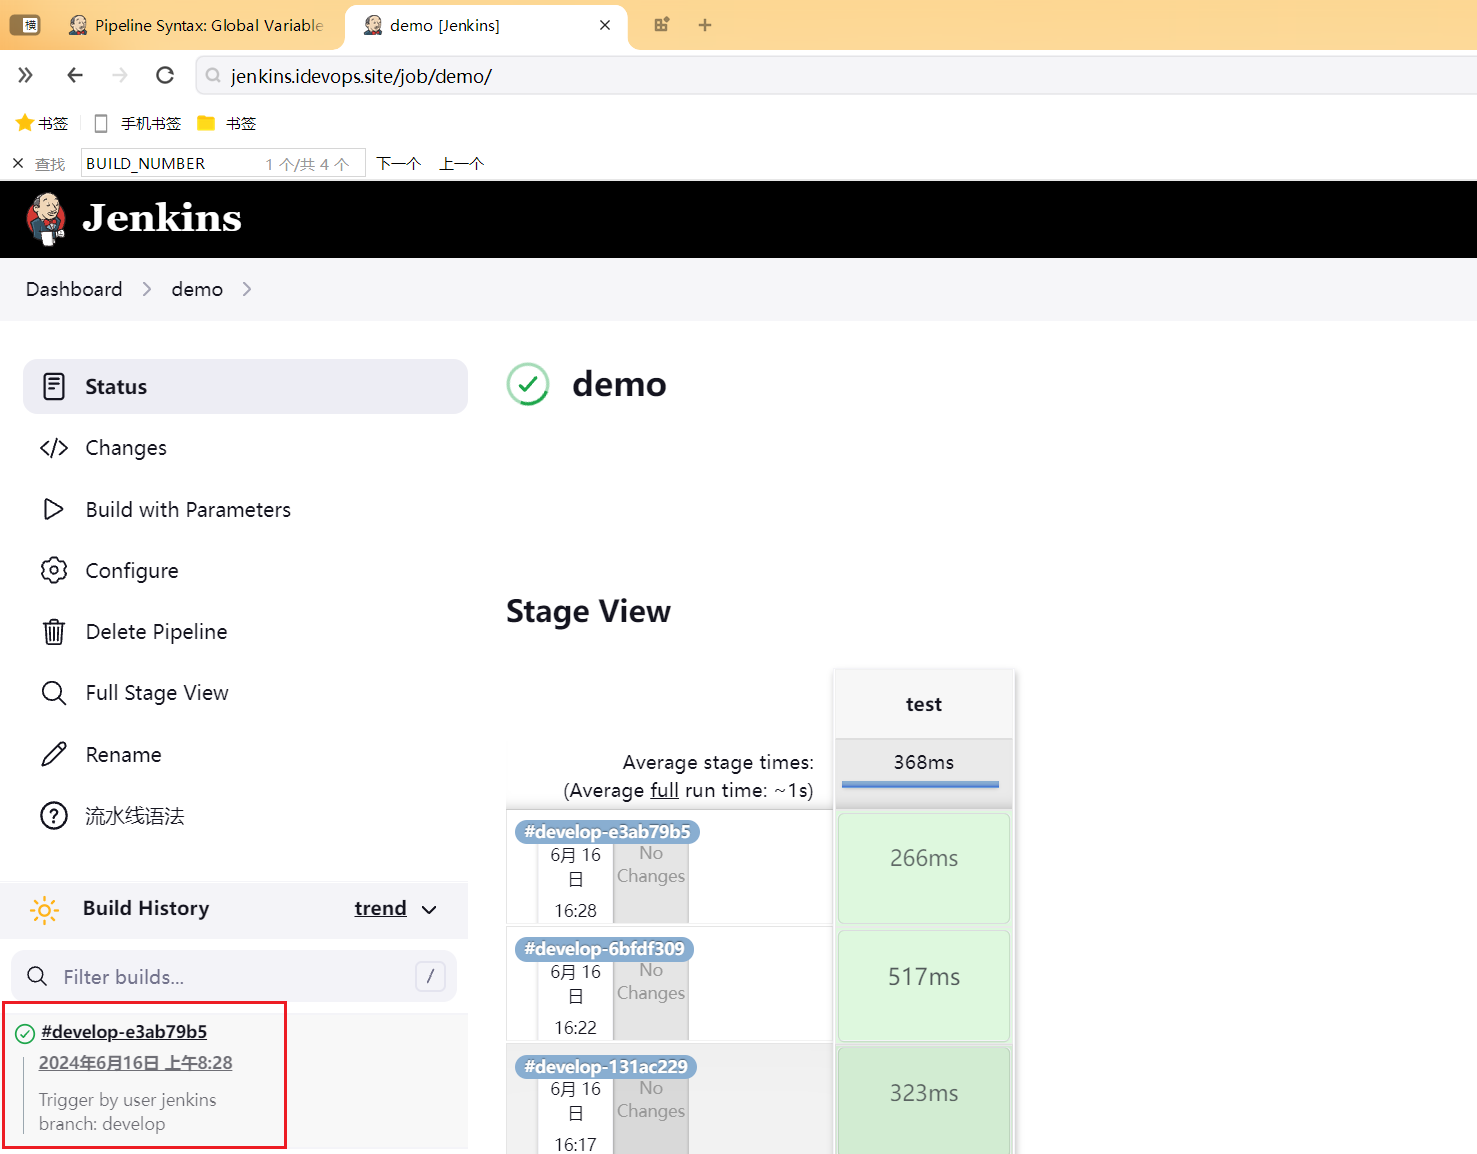Open the #develop-6bfdf309 stage view badge
Viewport: 1477px width, 1154px height.
604,949
